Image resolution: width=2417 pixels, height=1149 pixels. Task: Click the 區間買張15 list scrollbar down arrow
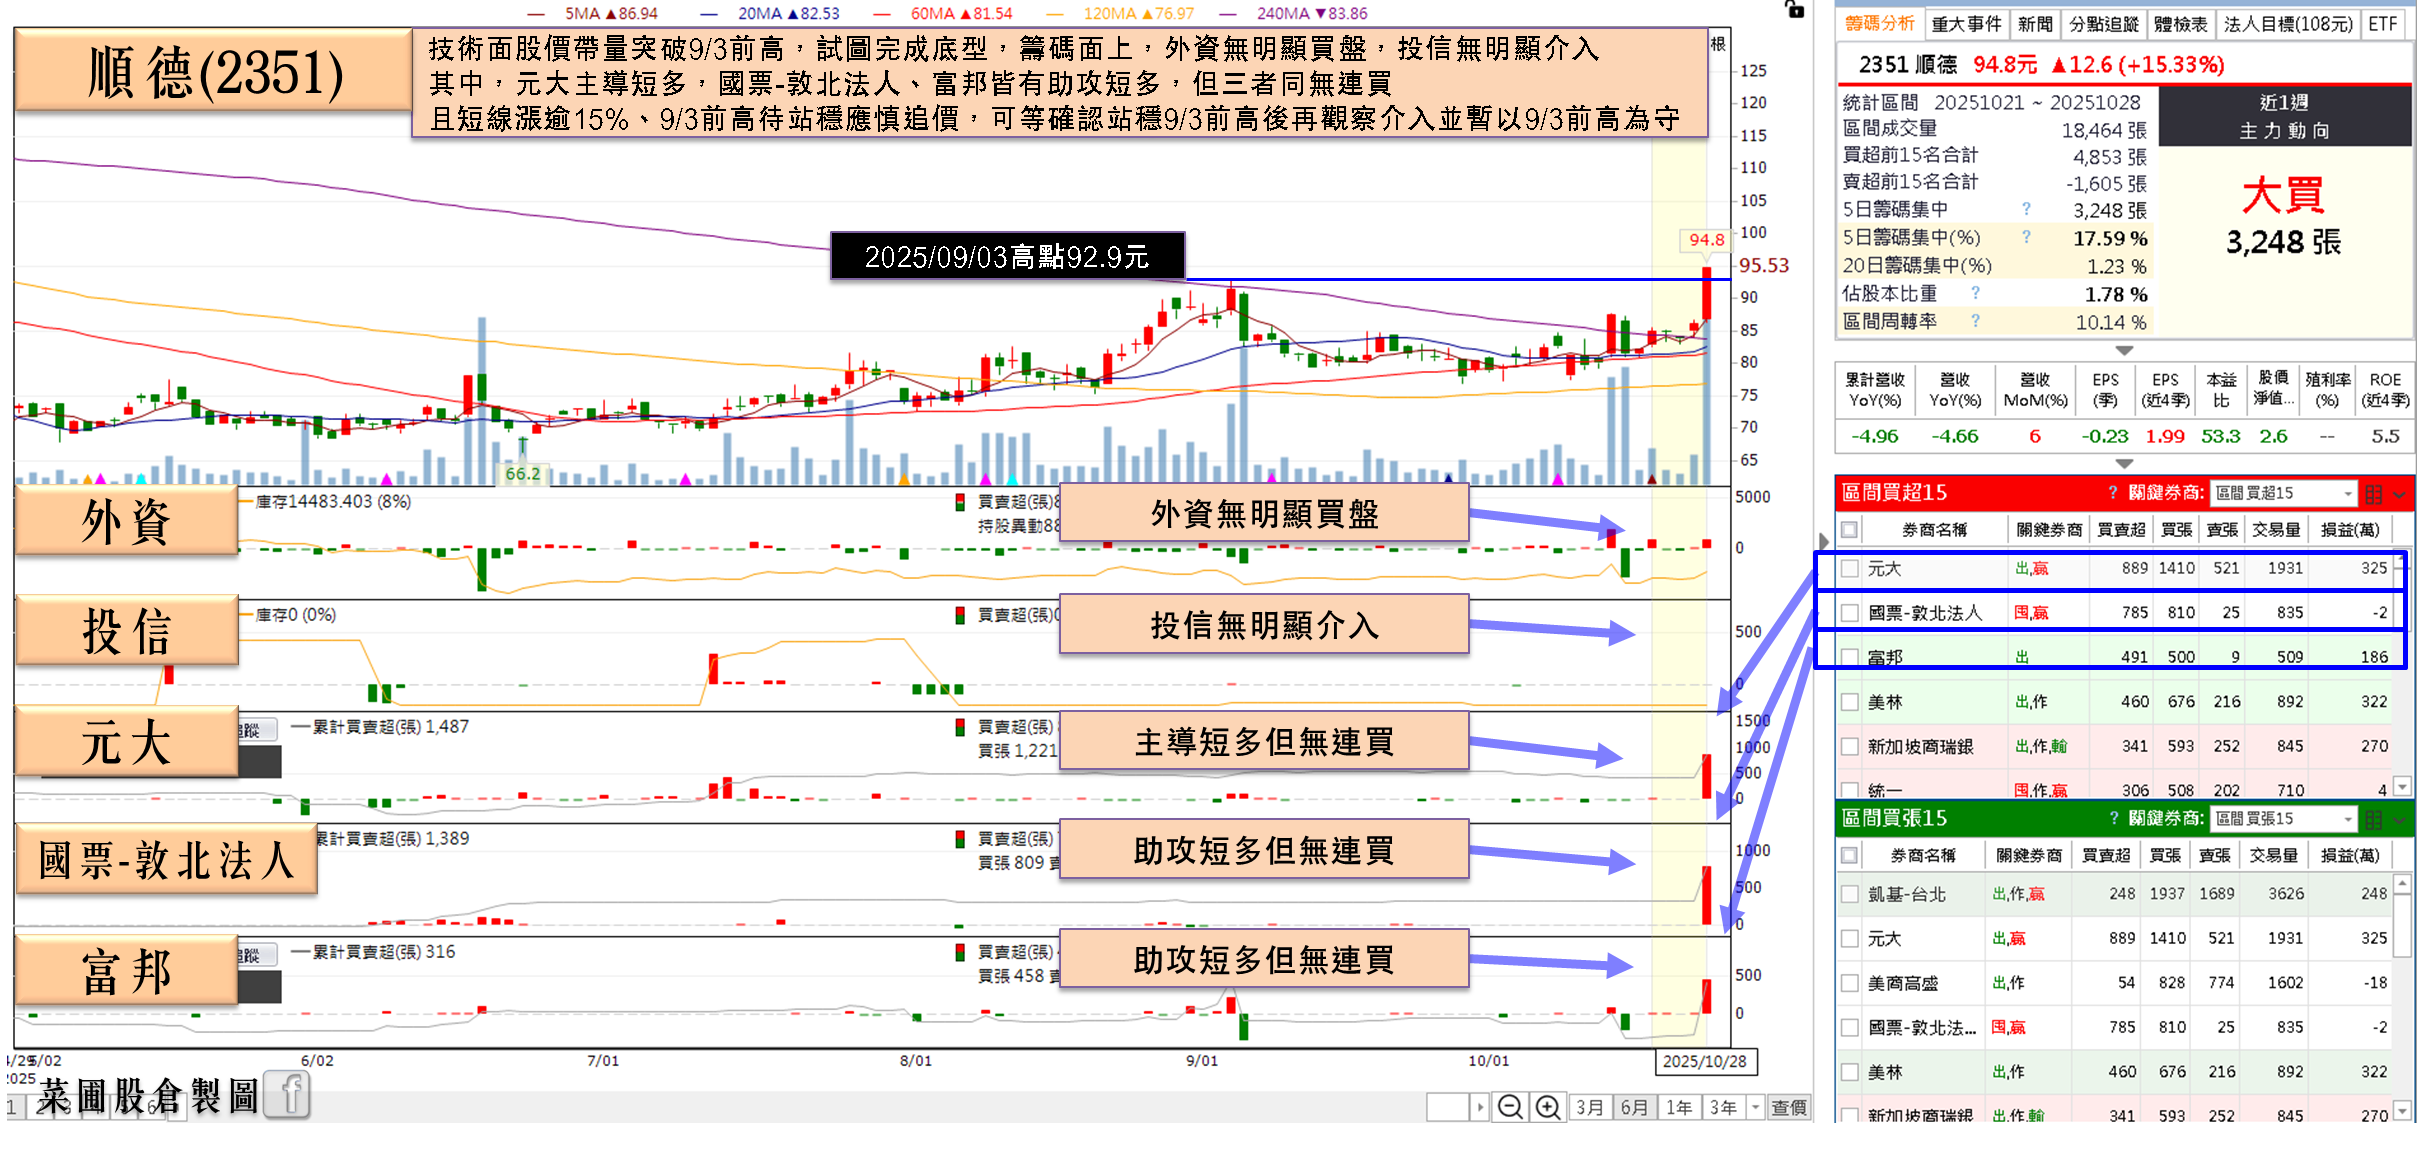click(x=2402, y=1111)
